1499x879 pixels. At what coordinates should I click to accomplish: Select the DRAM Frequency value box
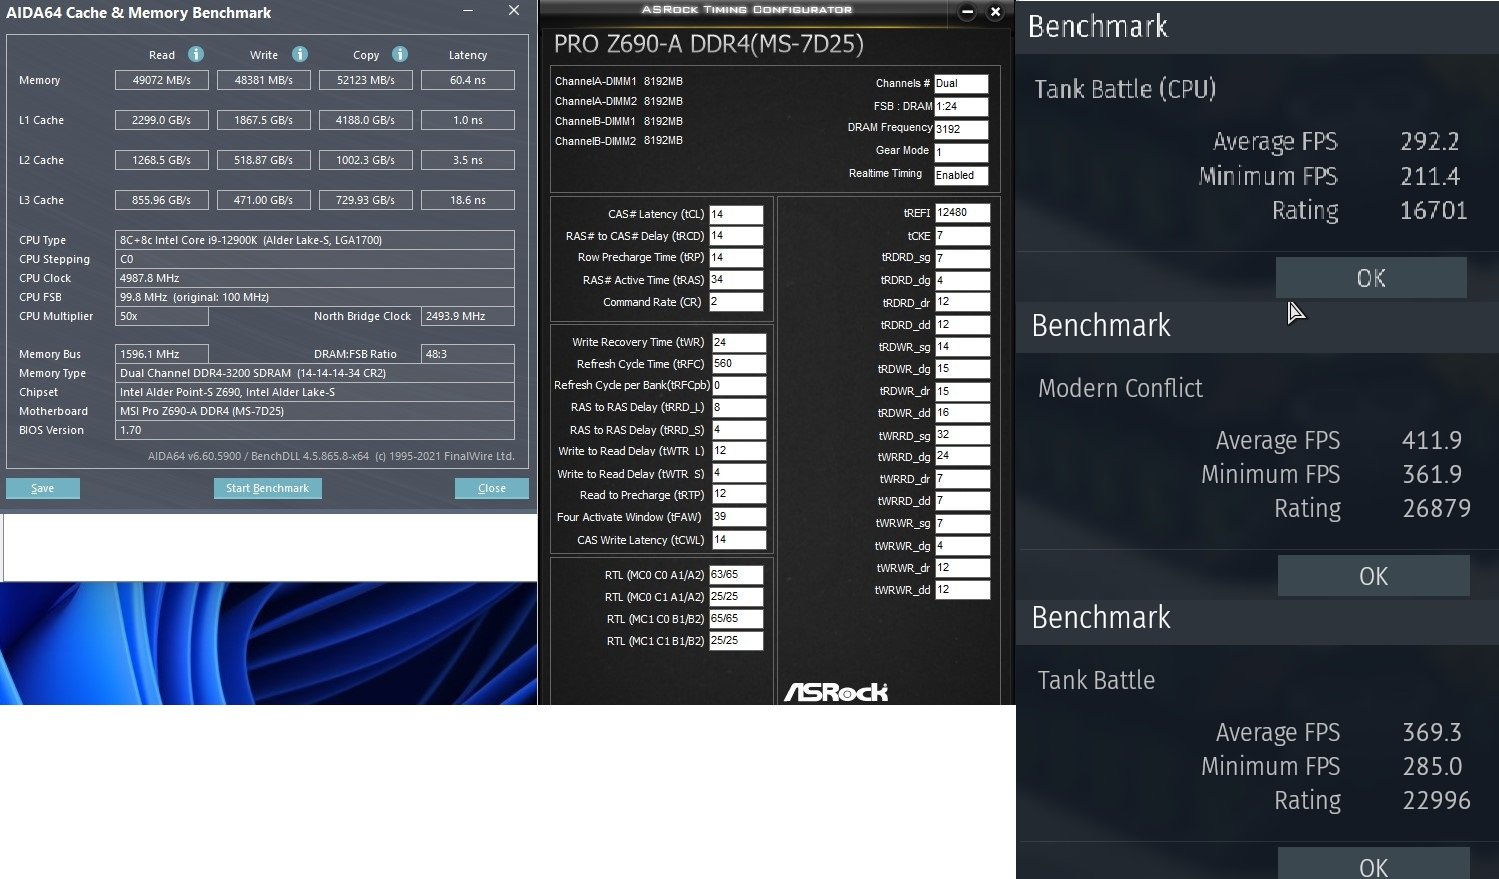(x=961, y=129)
